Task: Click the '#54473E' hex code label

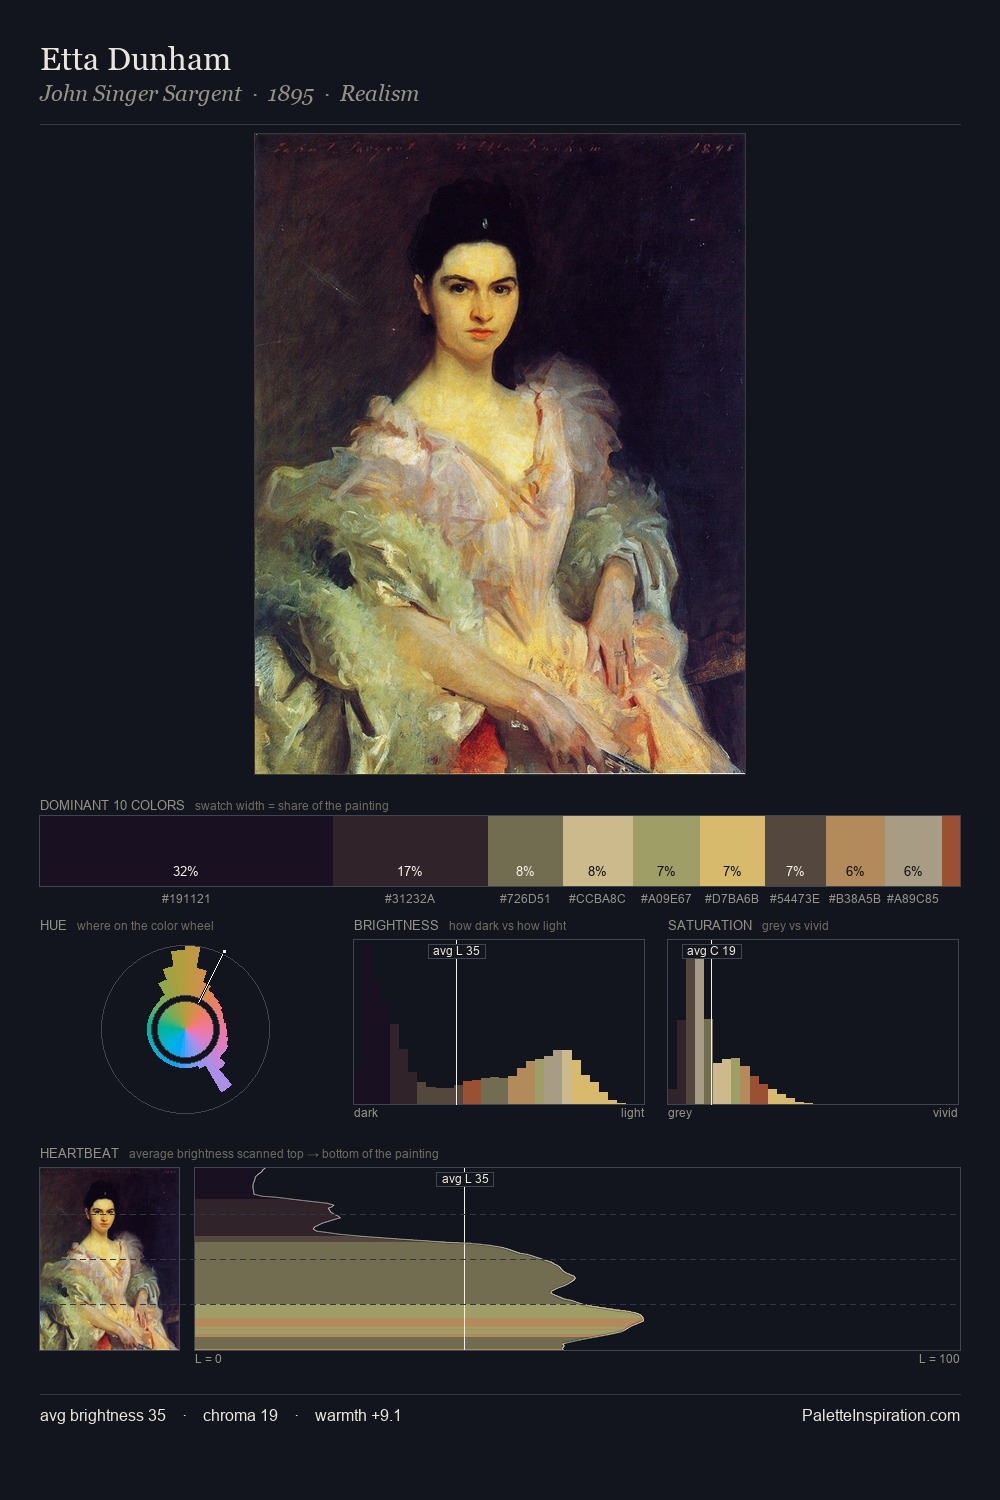Action: 795,899
